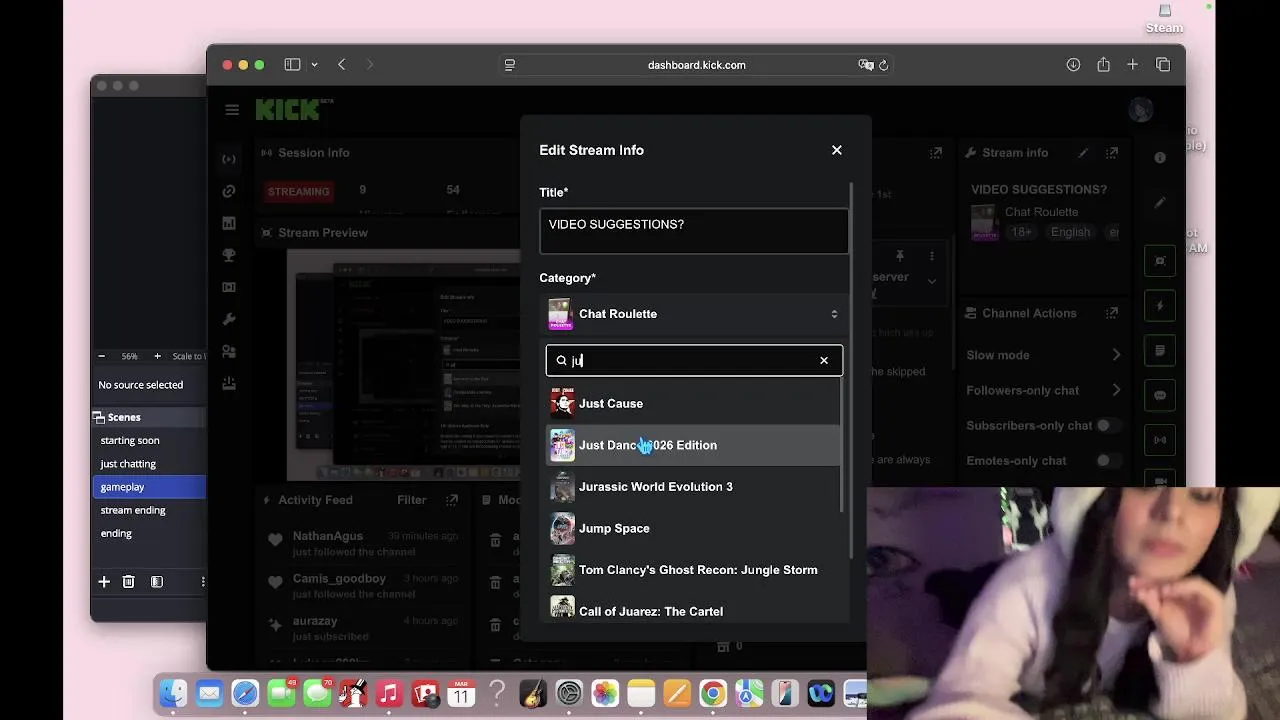Click the English language tag
This screenshot has height=720, width=1280.
click(1070, 232)
